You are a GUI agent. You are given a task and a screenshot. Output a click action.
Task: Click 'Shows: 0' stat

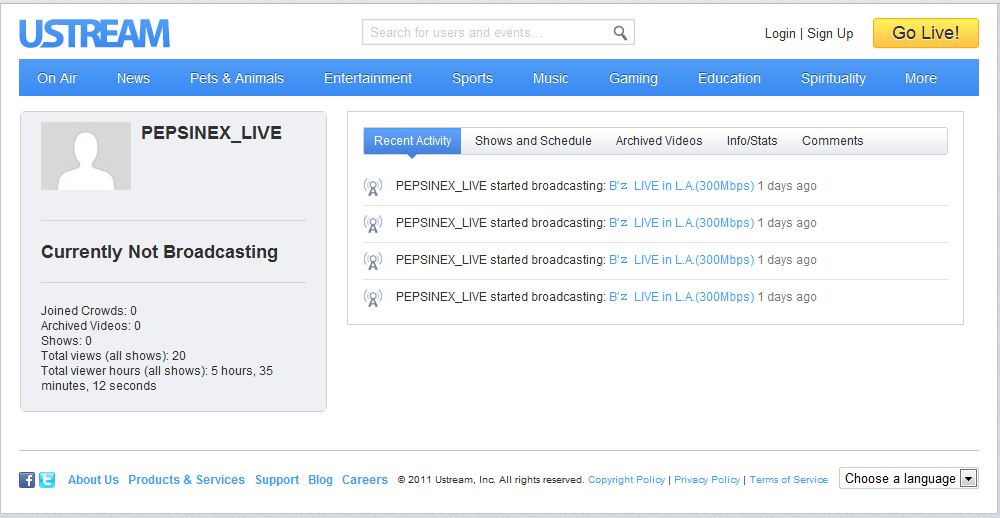tap(66, 341)
